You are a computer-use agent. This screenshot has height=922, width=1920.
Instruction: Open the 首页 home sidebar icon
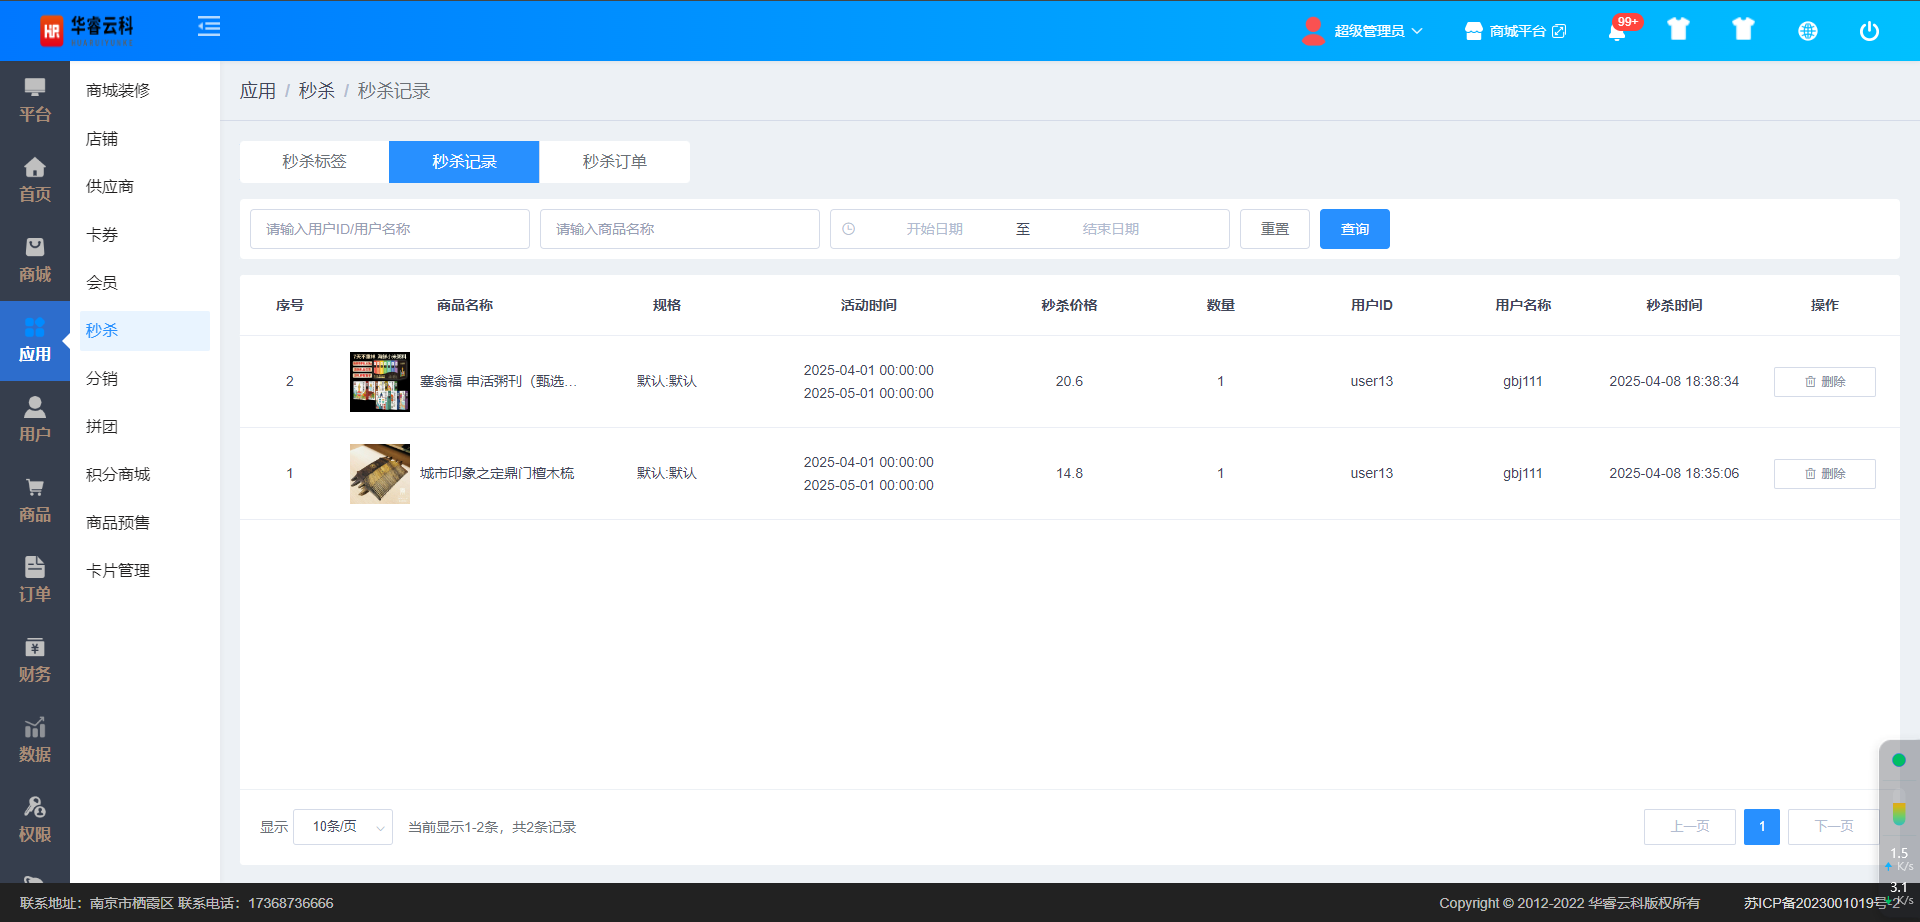pyautogui.click(x=35, y=180)
